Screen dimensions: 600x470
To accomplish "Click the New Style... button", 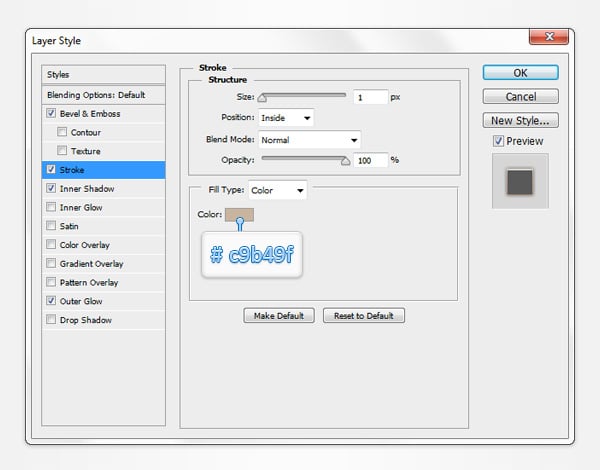I will [x=520, y=121].
